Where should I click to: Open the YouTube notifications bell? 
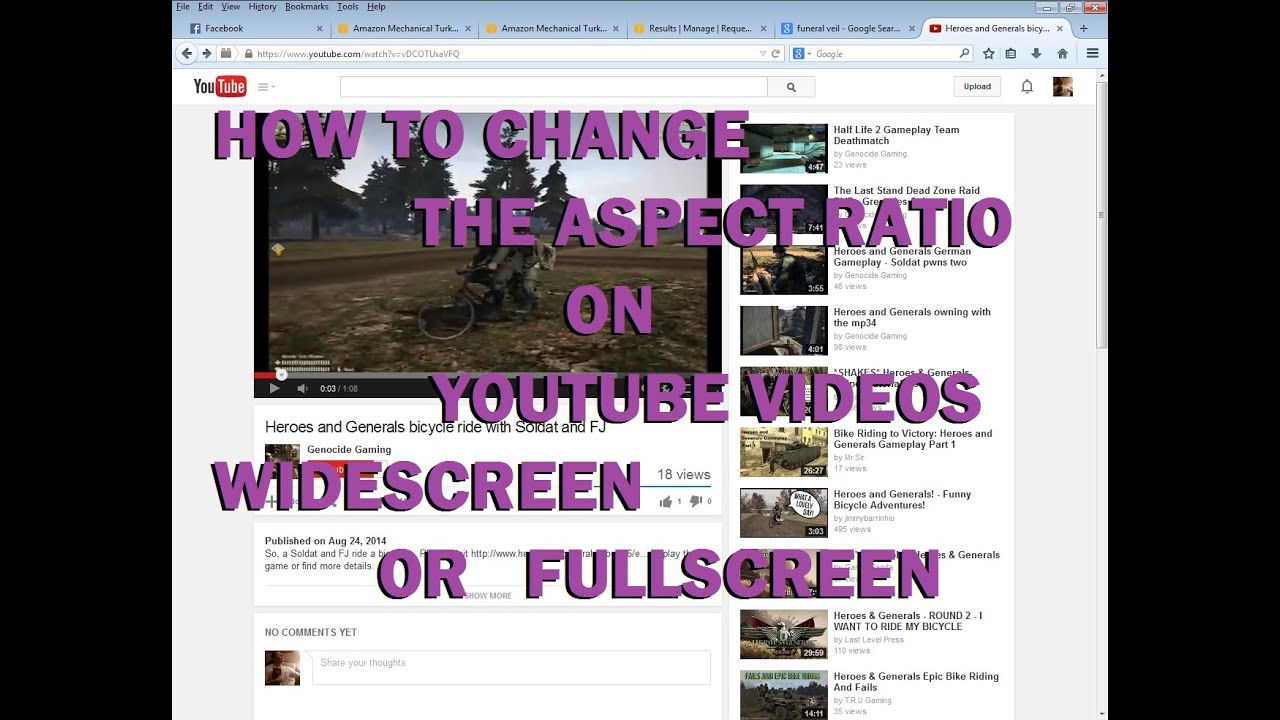pos(1027,87)
